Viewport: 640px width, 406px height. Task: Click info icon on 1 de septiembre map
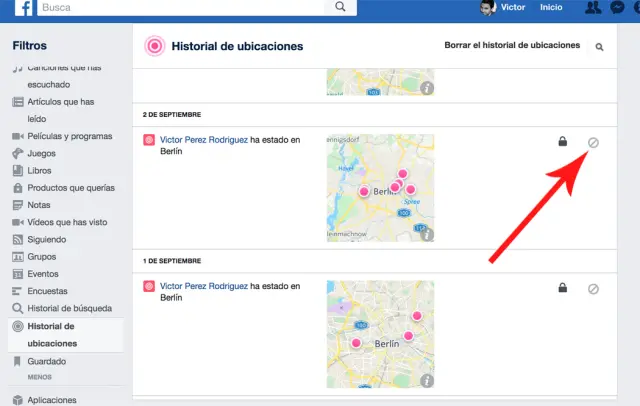(427, 380)
